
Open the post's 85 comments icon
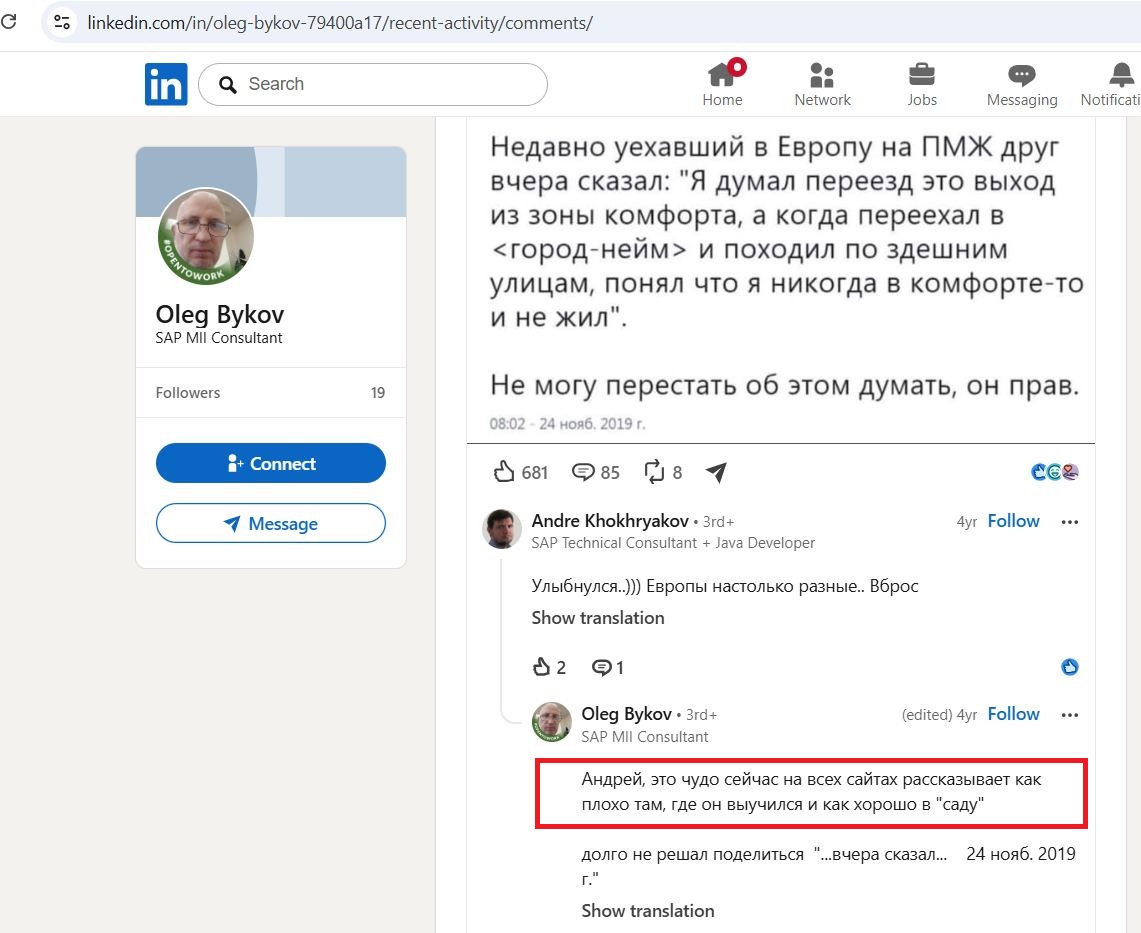595,472
